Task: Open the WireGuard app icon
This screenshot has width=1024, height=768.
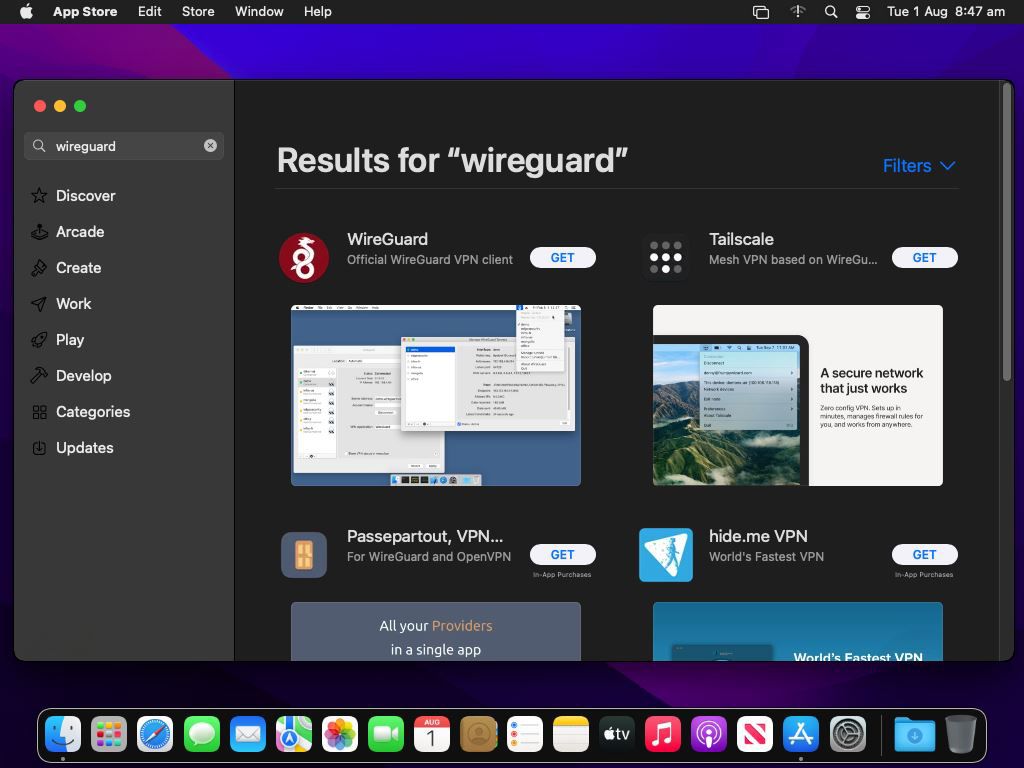Action: (304, 257)
